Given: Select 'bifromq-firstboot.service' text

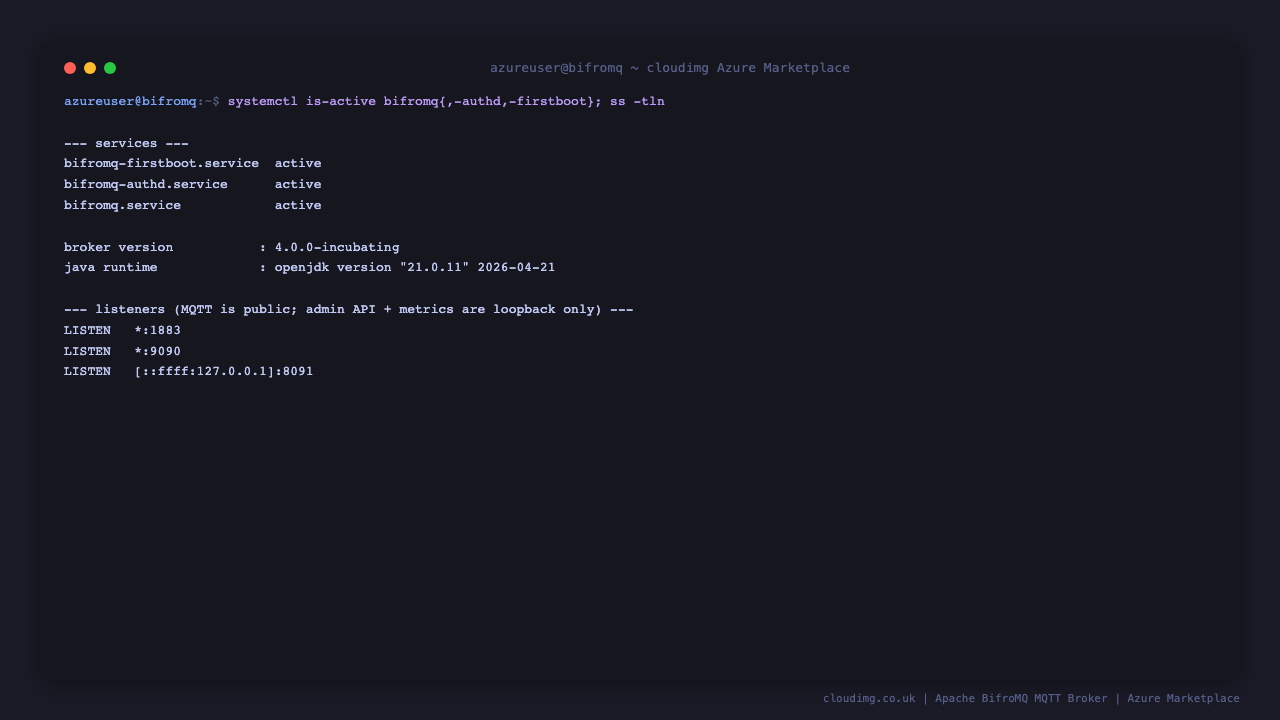Looking at the screenshot, I should tap(161, 163).
